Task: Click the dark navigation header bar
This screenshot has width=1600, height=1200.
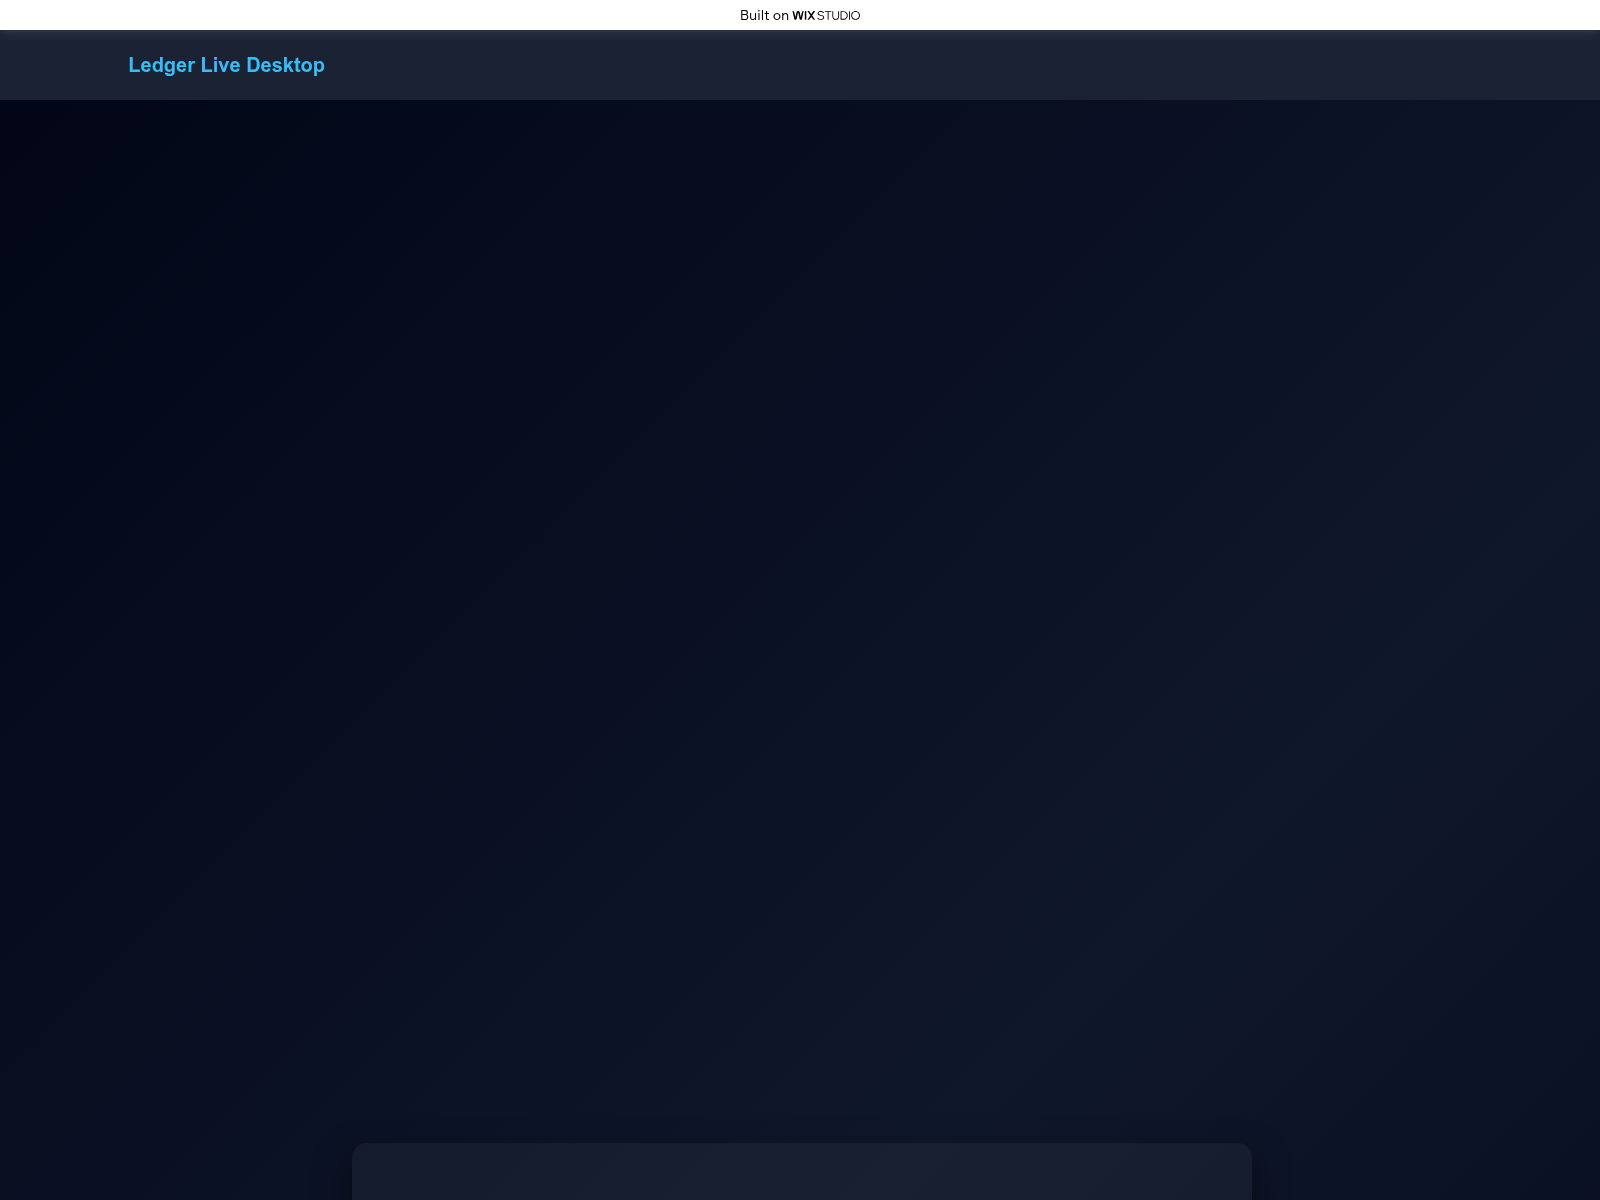Action: coord(800,65)
